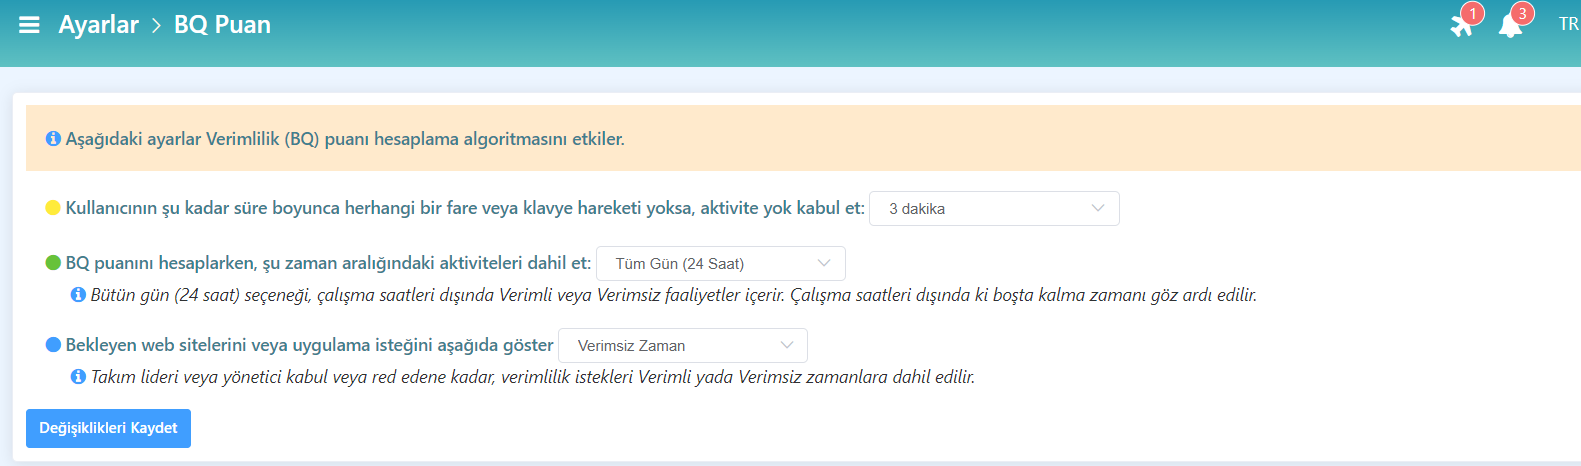The height and width of the screenshot is (466, 1581).
Task: Open the '3 dakika' inactivity dropdown
Action: pos(994,209)
